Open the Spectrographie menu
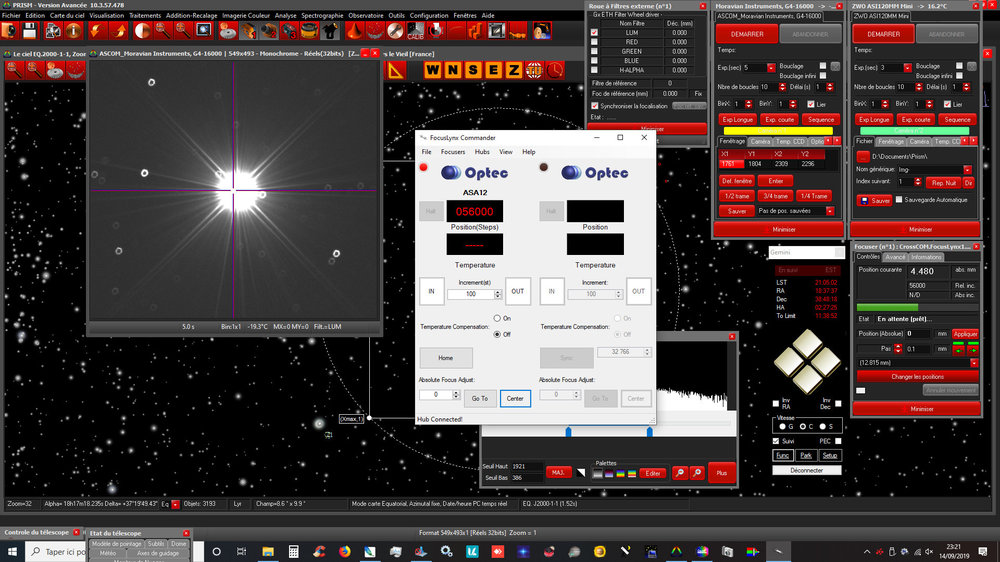The width and height of the screenshot is (1000, 562). (322, 16)
